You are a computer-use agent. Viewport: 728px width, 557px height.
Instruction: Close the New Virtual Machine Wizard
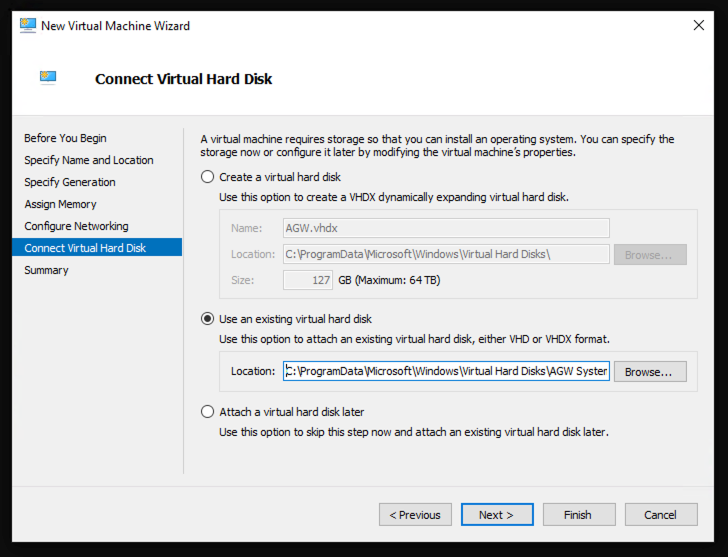coord(698,25)
